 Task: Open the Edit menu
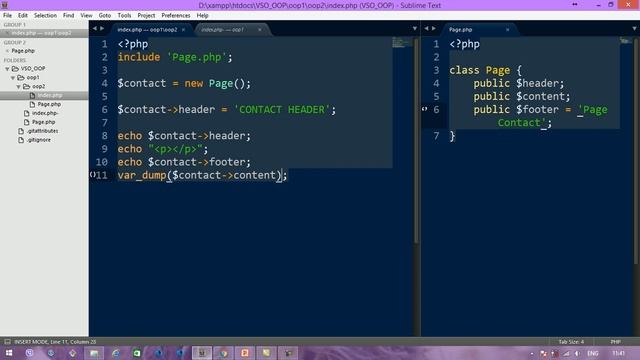click(x=23, y=16)
